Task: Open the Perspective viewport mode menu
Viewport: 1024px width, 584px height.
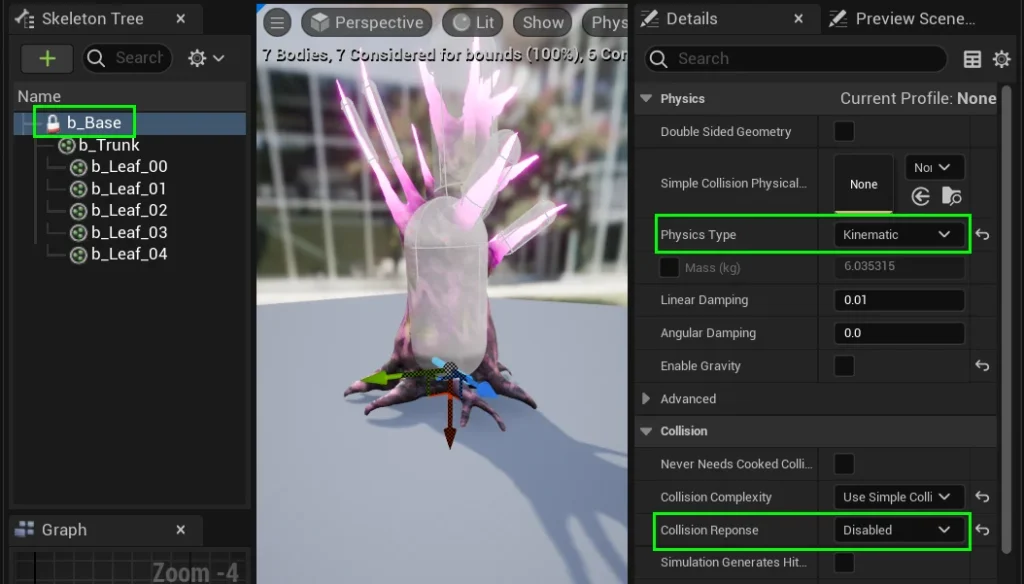Action: [x=366, y=22]
